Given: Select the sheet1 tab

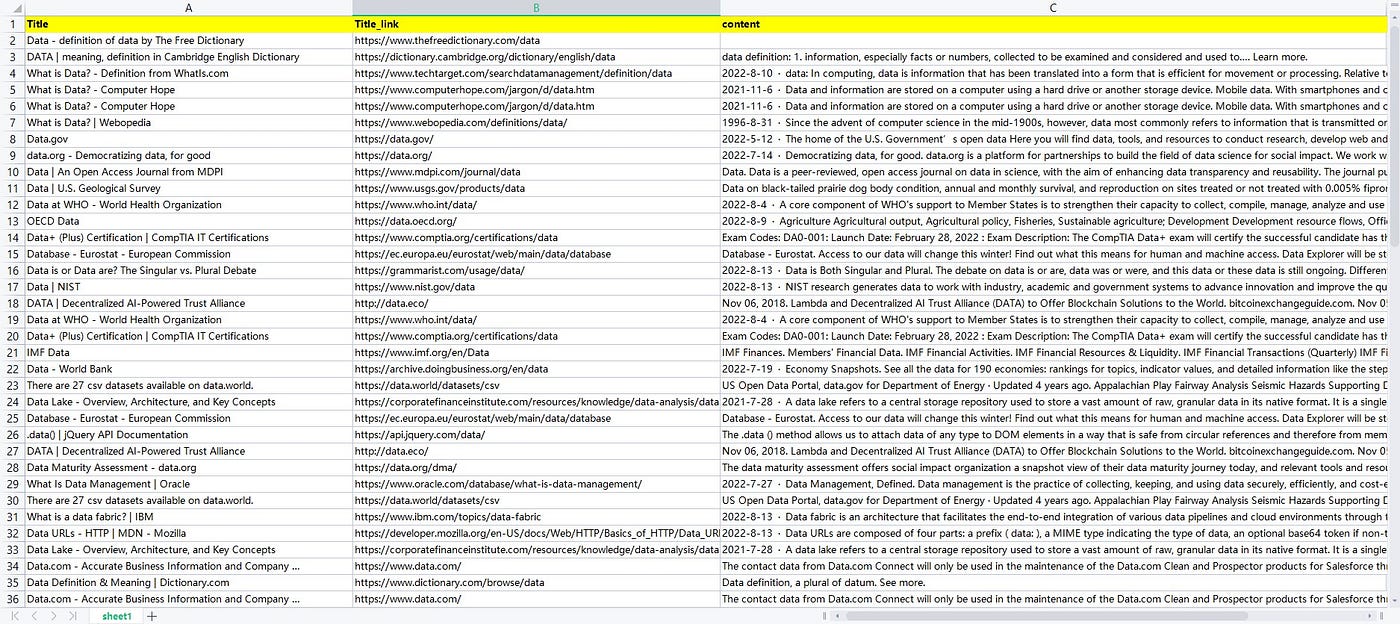Looking at the screenshot, I should pyautogui.click(x=116, y=616).
